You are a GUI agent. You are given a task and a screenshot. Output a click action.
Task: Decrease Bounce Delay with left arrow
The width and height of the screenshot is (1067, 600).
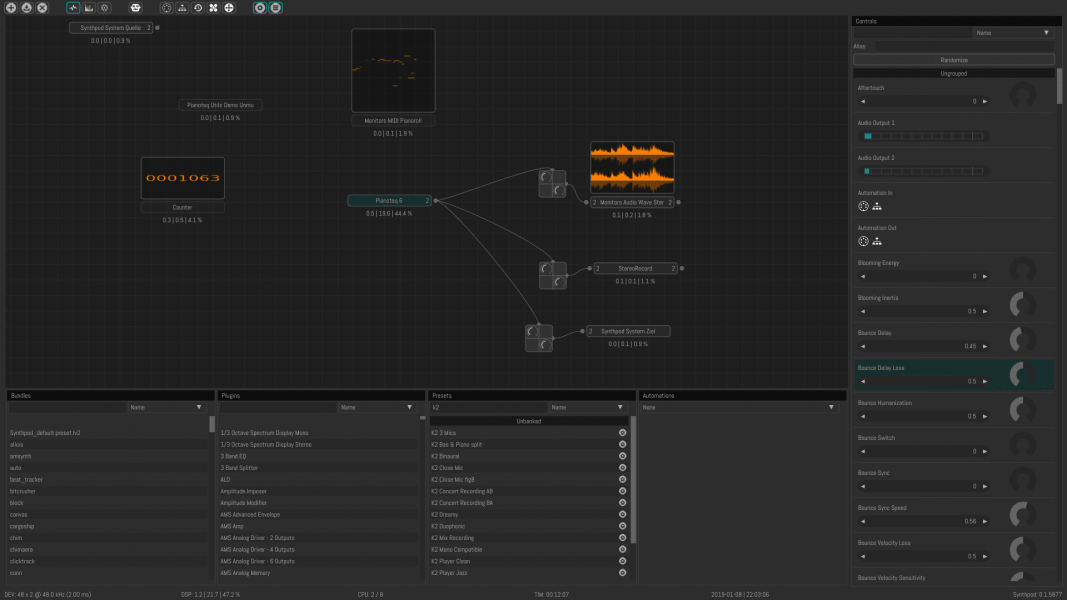[863, 346]
